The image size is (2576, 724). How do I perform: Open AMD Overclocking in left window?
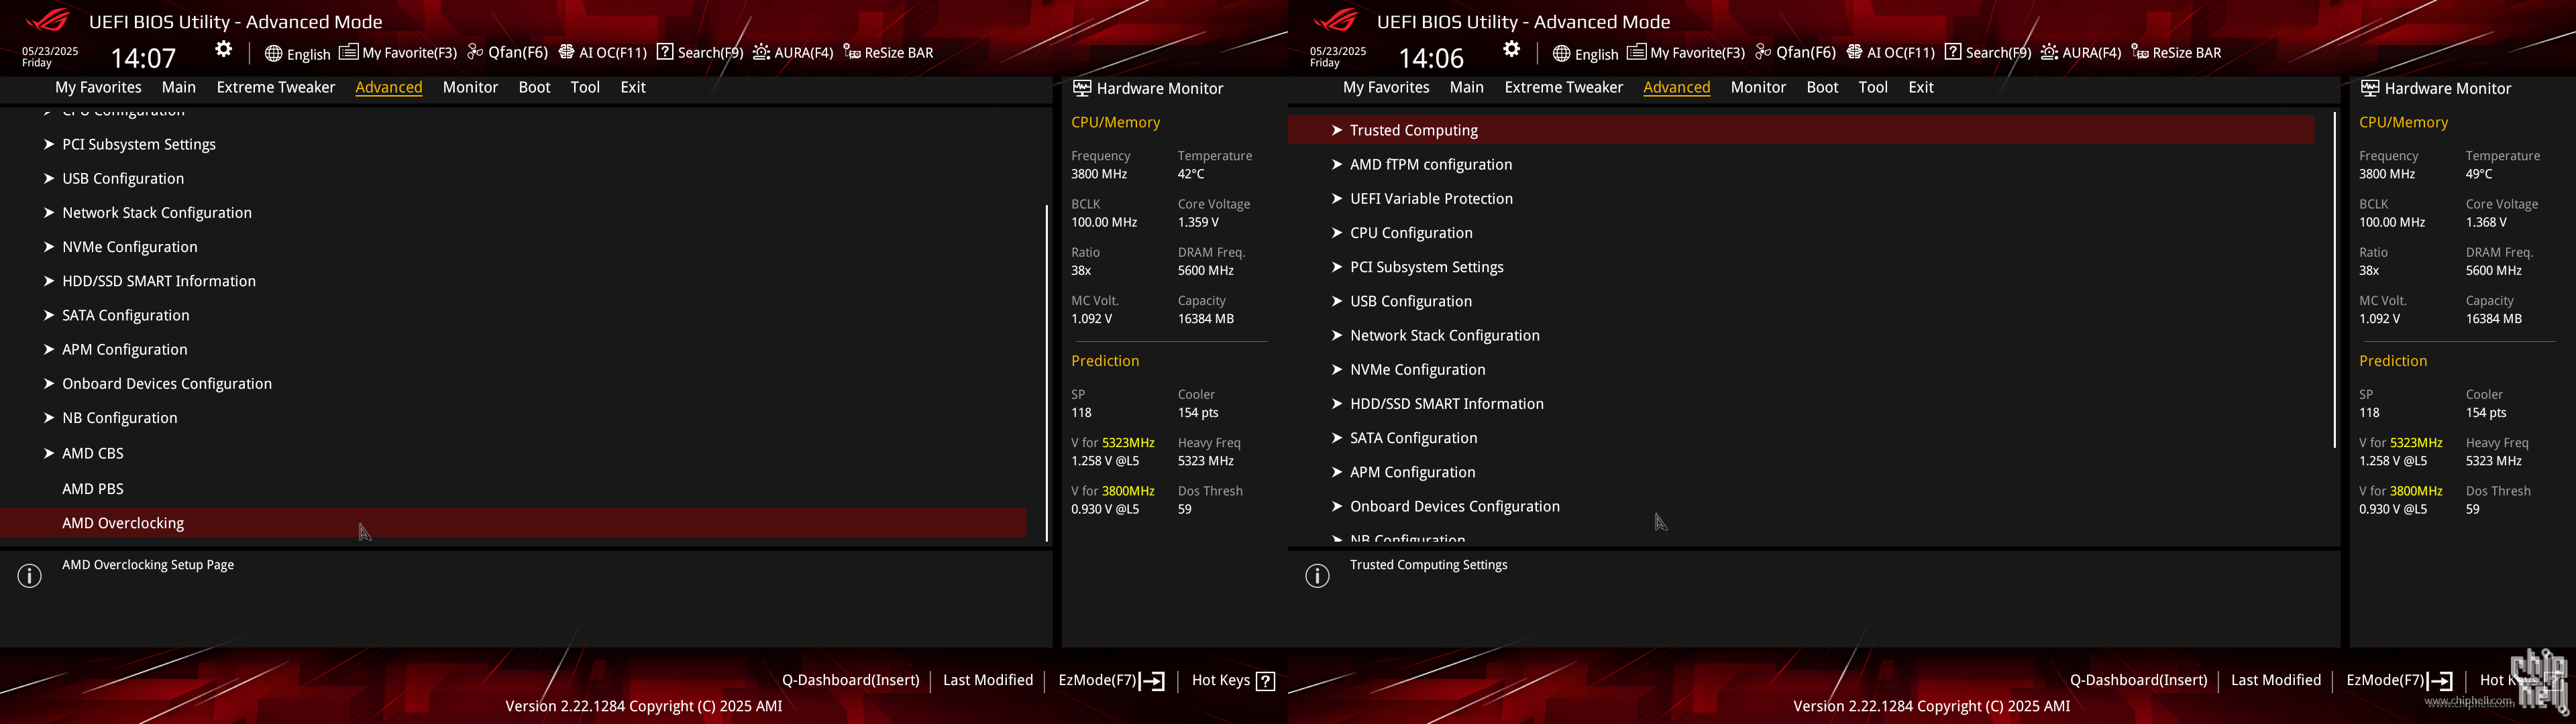click(x=513, y=523)
